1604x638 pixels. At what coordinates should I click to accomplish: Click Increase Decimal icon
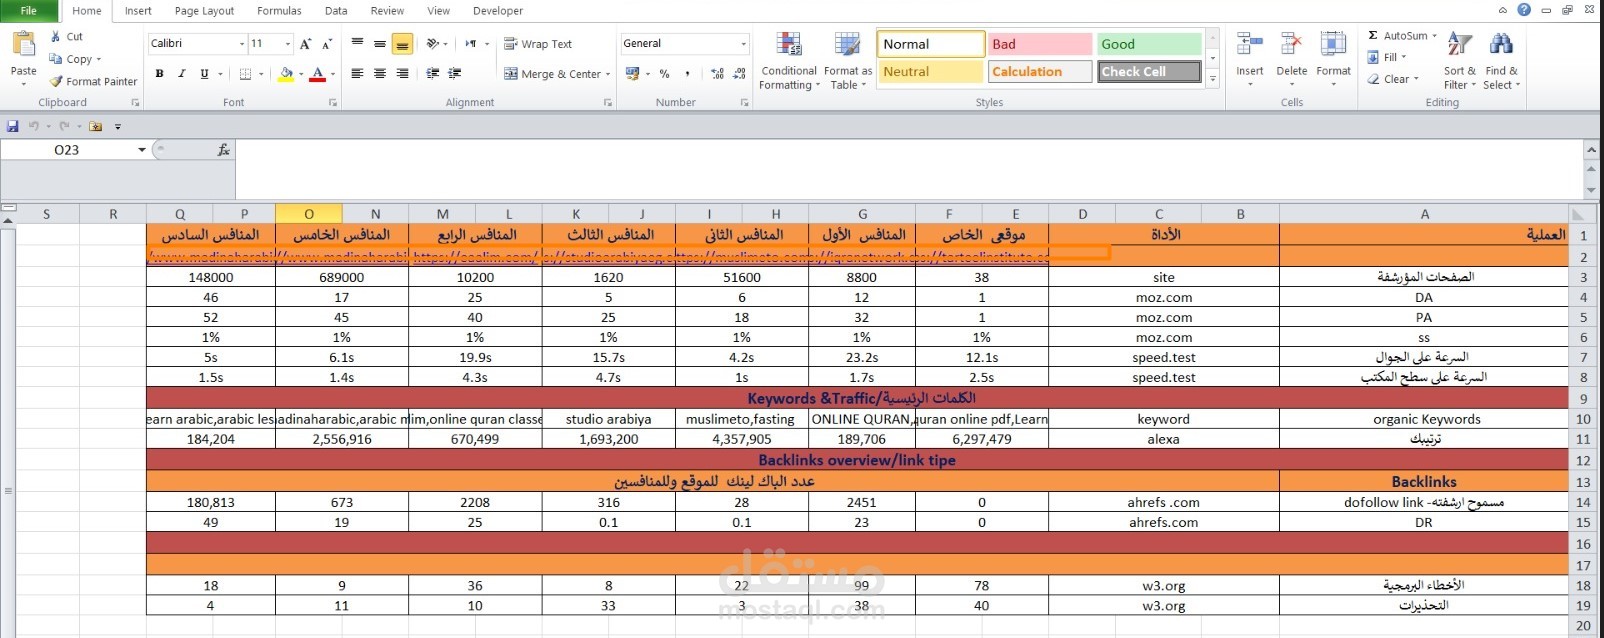pyautogui.click(x=717, y=74)
